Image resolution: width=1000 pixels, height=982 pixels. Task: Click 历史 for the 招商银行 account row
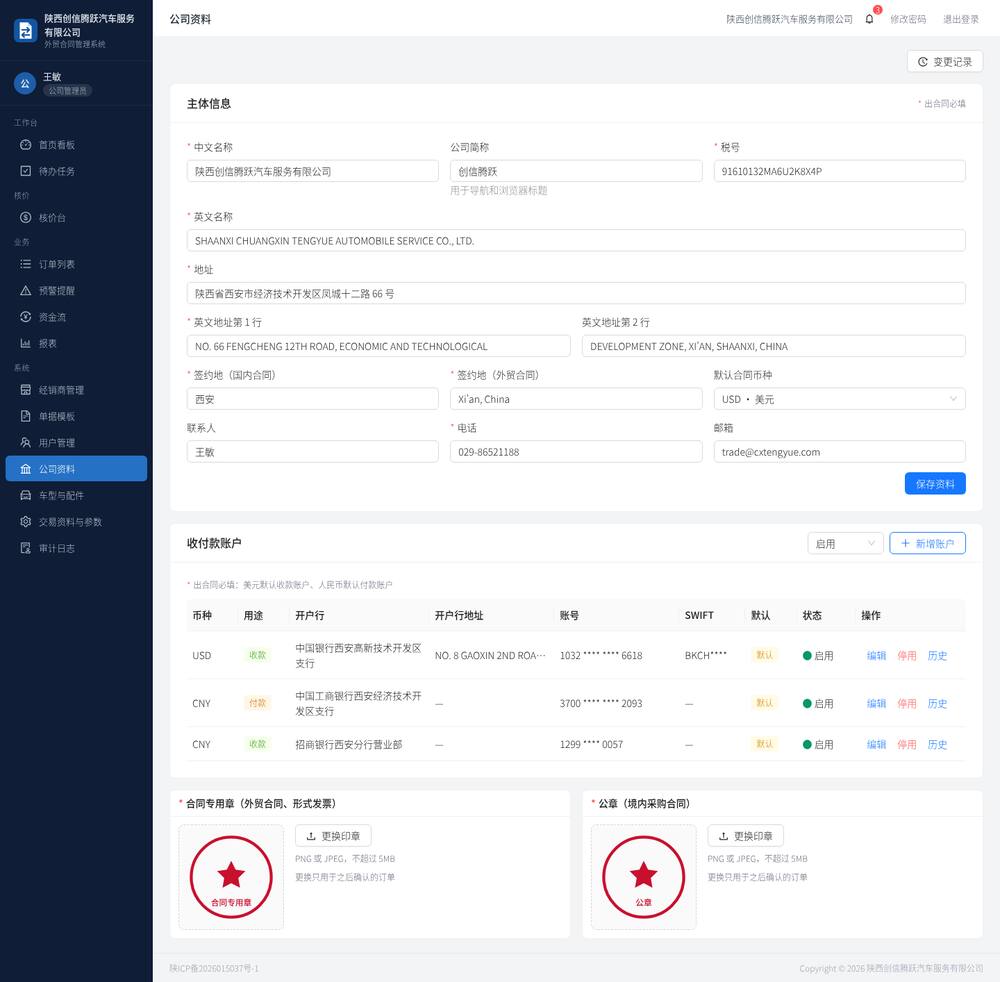click(938, 744)
